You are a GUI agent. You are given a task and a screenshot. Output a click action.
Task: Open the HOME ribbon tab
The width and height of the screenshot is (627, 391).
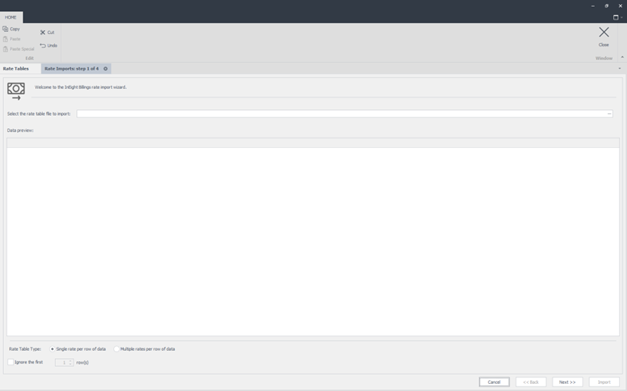11,18
